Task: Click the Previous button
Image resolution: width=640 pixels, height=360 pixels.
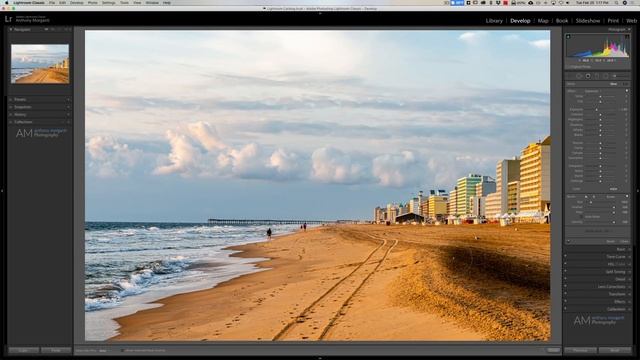Action: coord(580,350)
